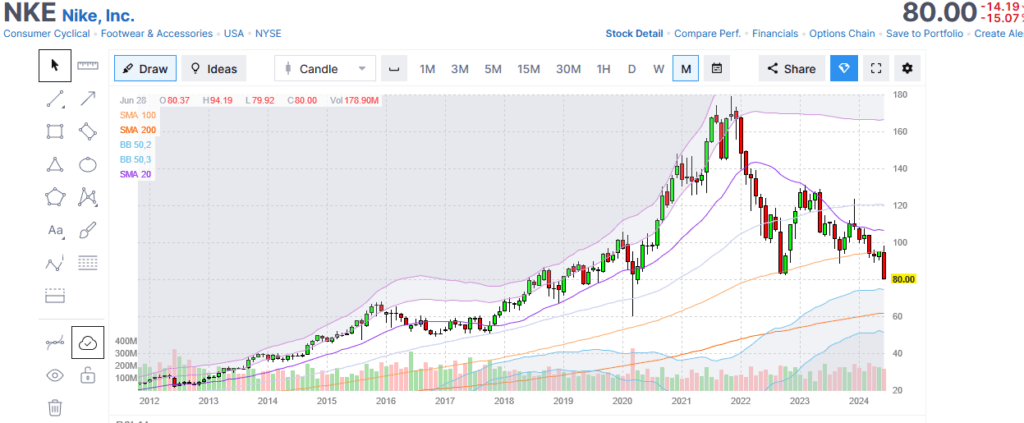The height and width of the screenshot is (423, 1024).
Task: Select the Fibonacci retracement grid tool
Action: (88, 262)
